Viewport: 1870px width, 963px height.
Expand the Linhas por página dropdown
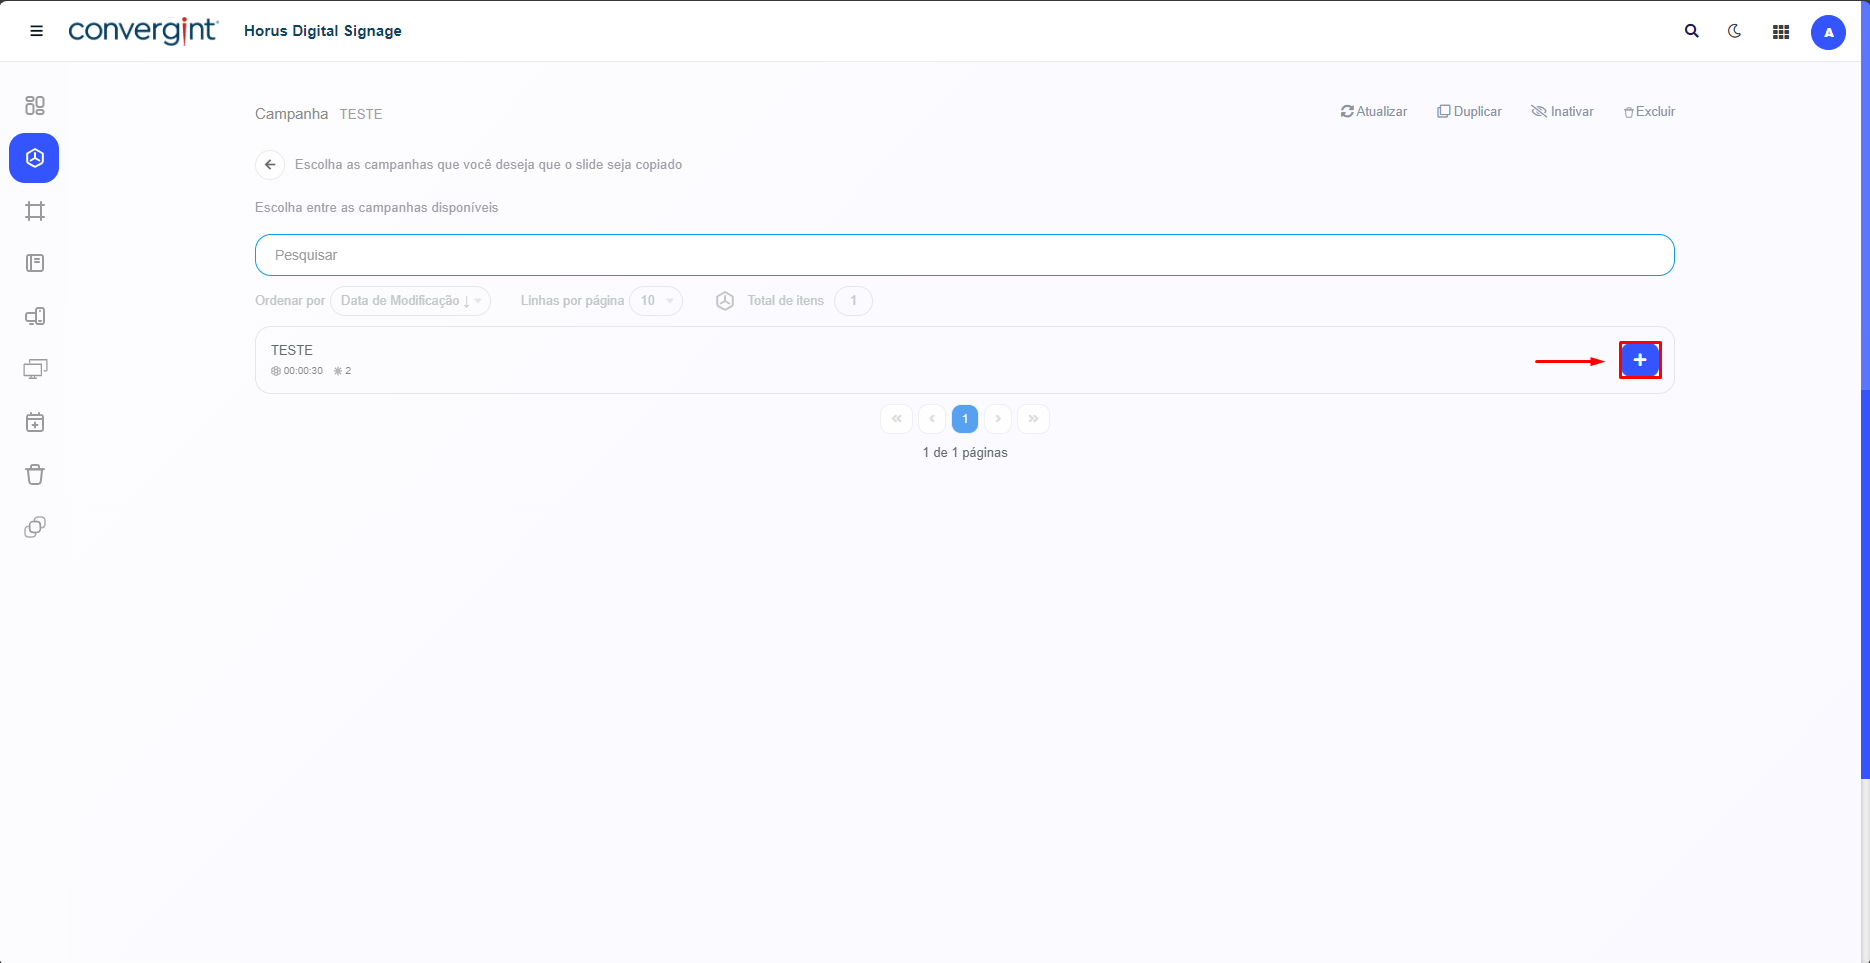pyautogui.click(x=656, y=301)
